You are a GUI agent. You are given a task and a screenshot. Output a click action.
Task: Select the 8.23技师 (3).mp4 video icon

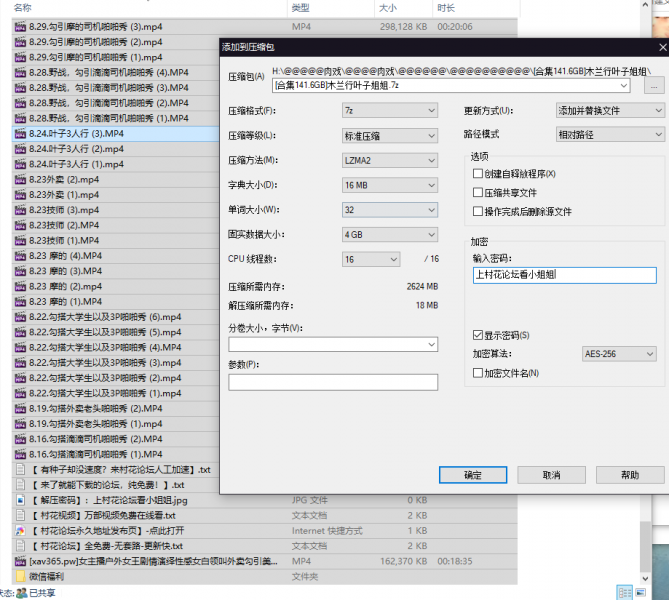coord(21,210)
